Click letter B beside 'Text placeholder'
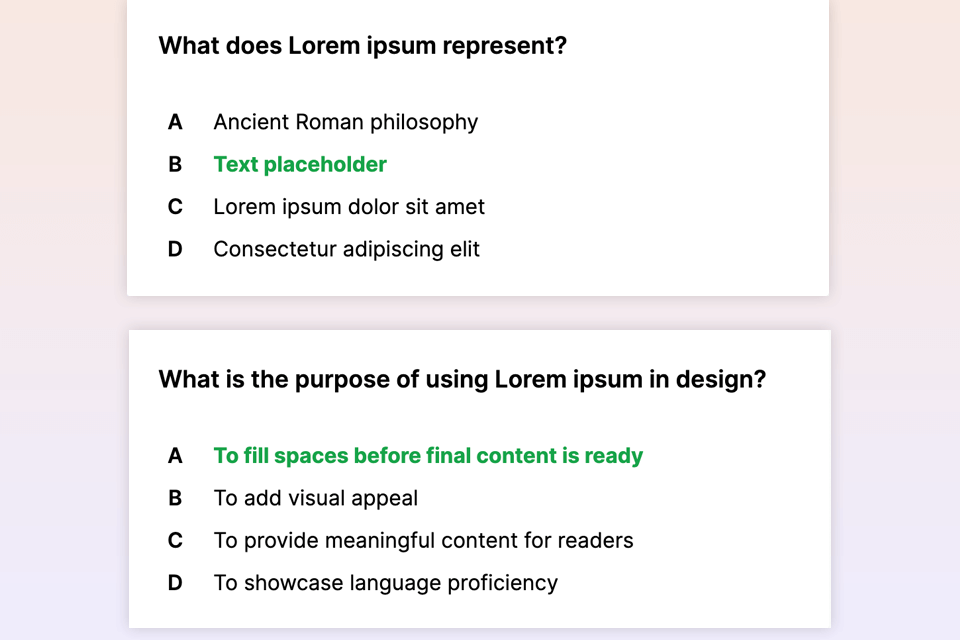960x640 pixels. pos(175,164)
